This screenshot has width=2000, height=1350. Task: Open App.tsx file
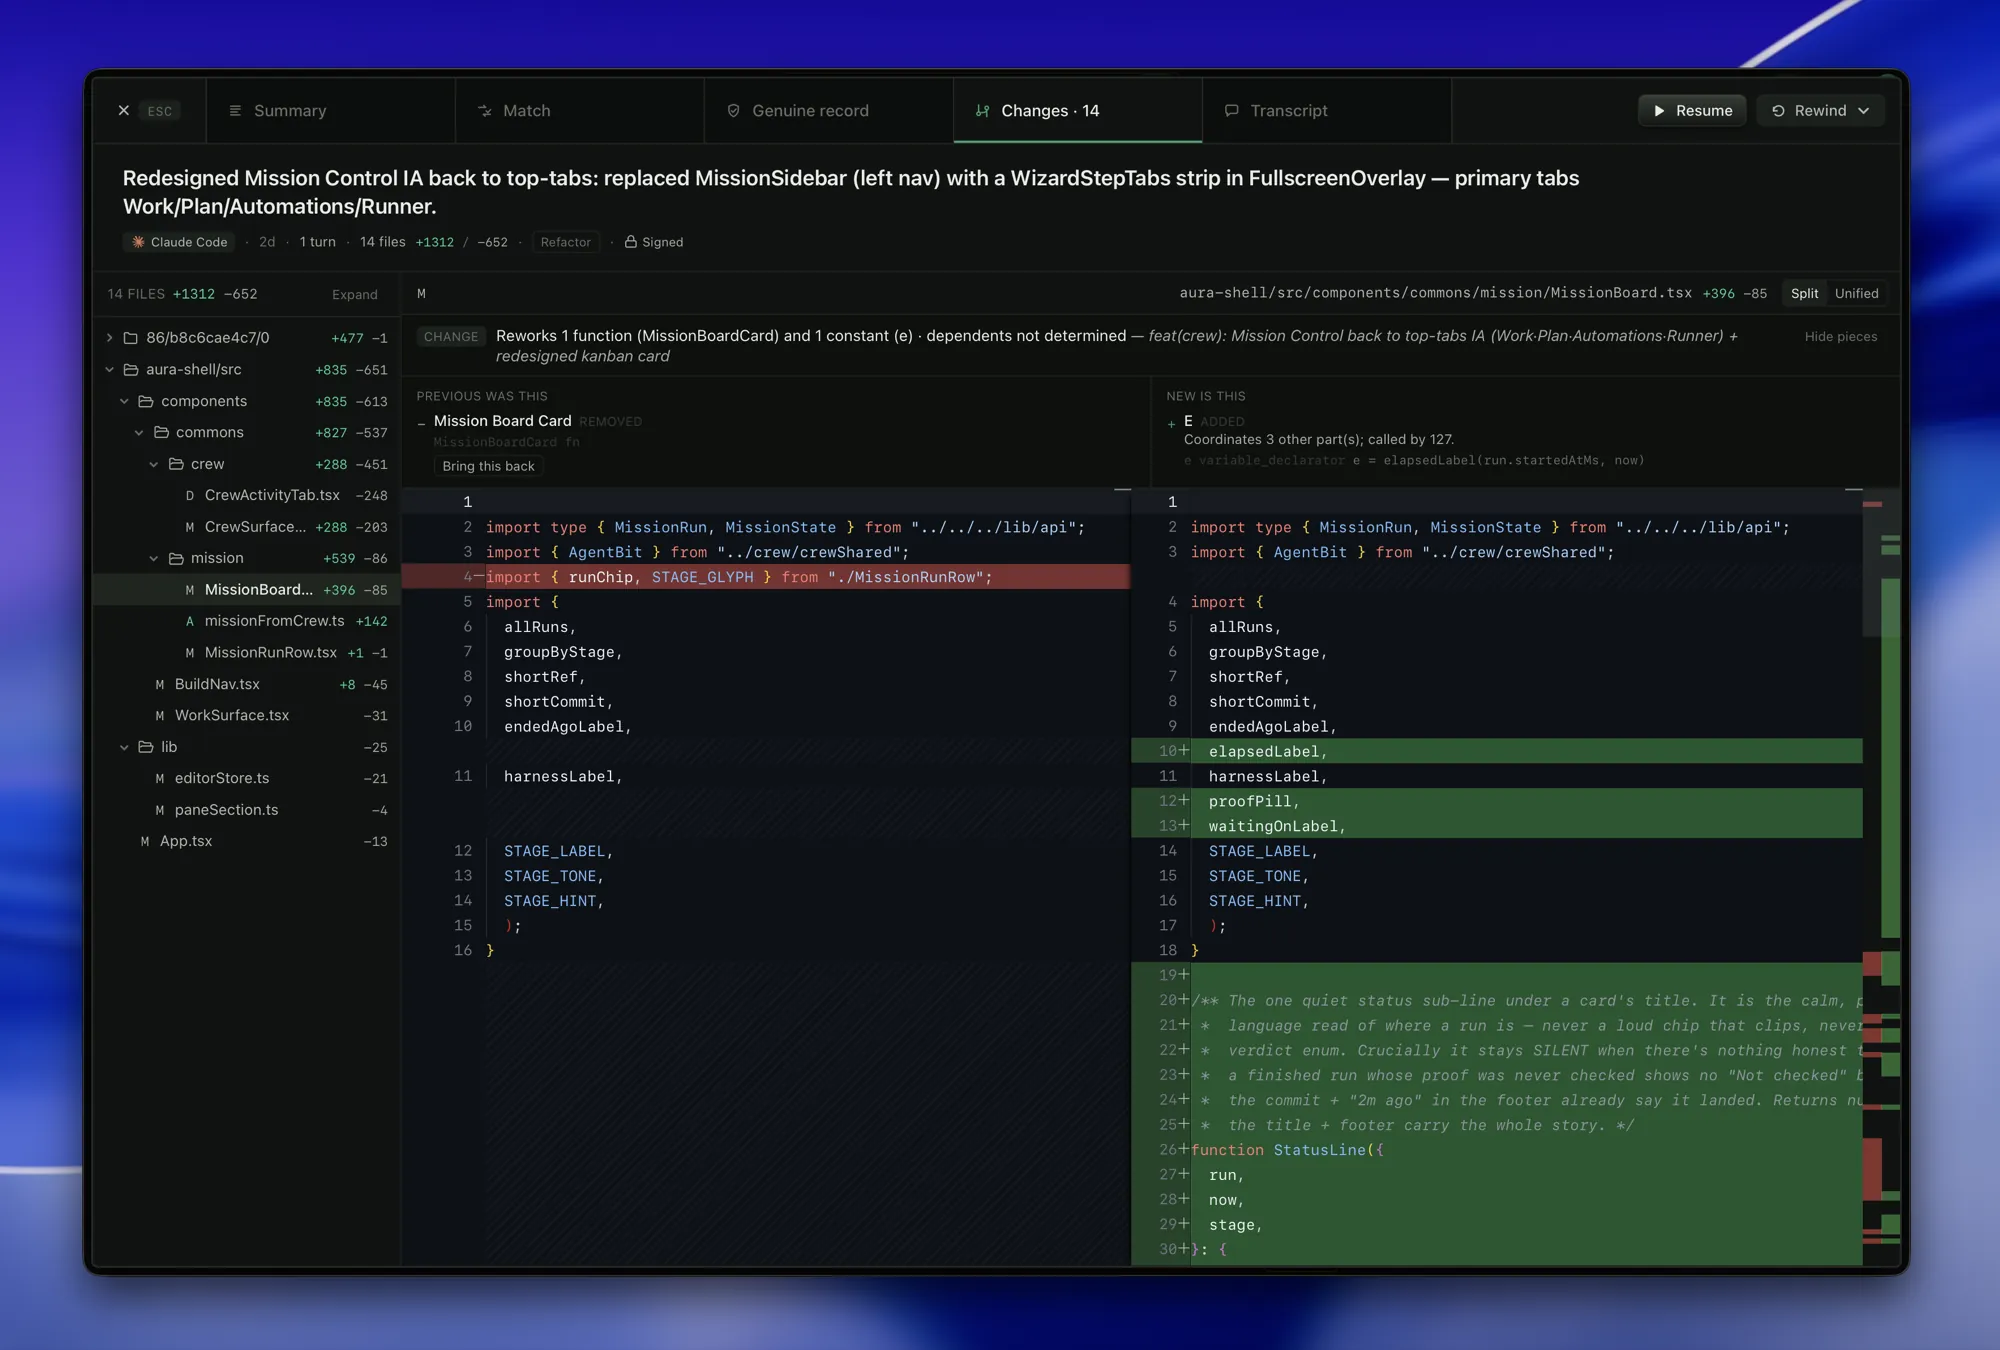(x=246, y=841)
